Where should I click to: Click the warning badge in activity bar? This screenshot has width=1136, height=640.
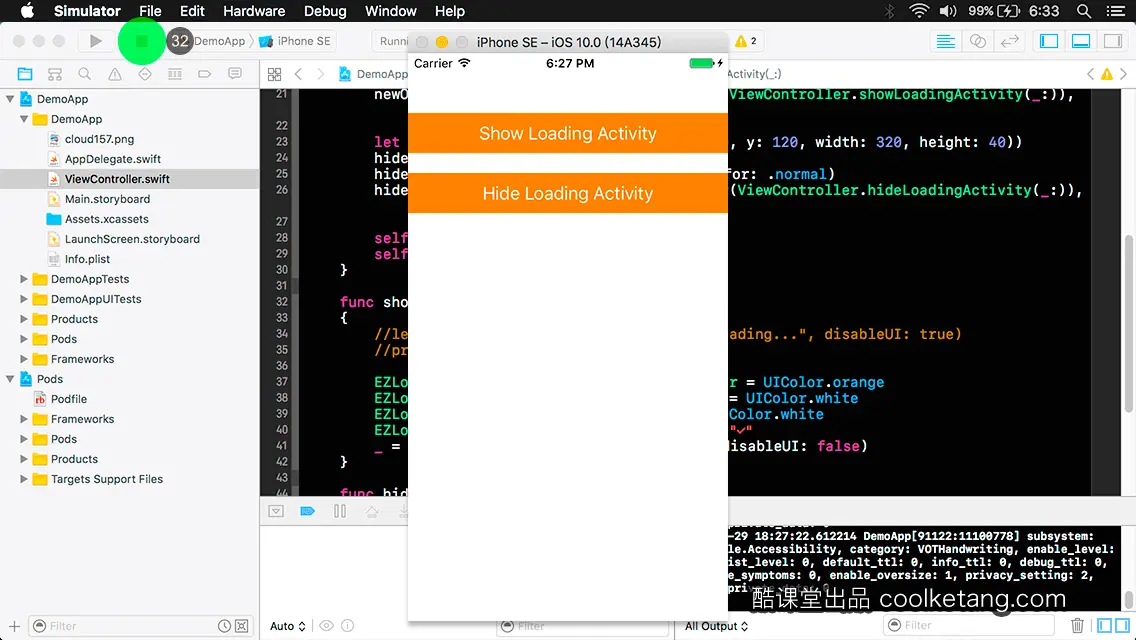pos(746,41)
